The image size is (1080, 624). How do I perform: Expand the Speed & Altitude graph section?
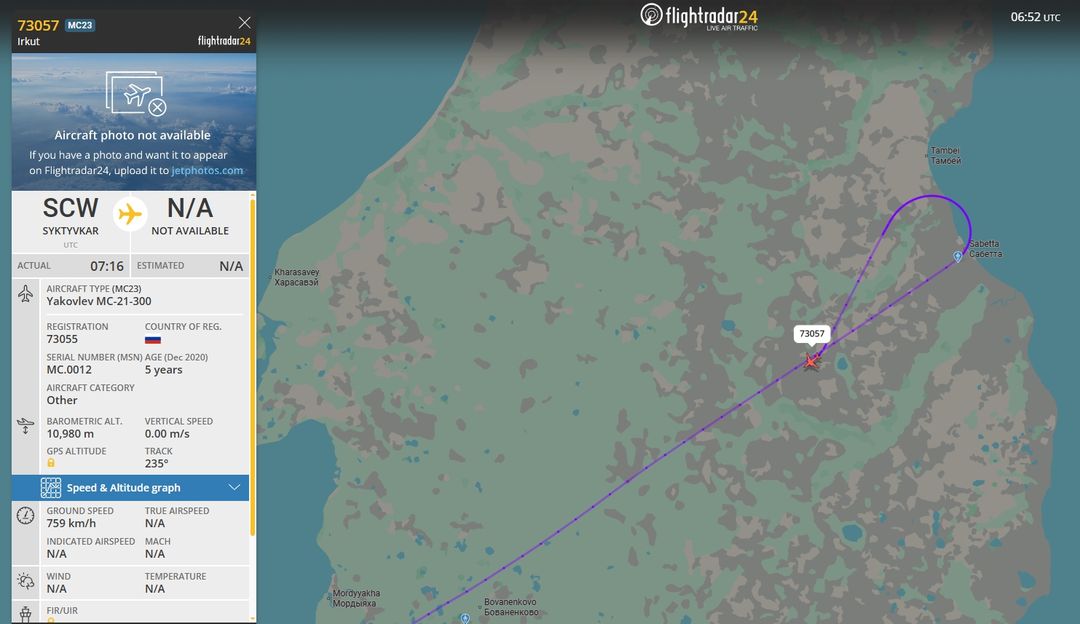click(130, 488)
